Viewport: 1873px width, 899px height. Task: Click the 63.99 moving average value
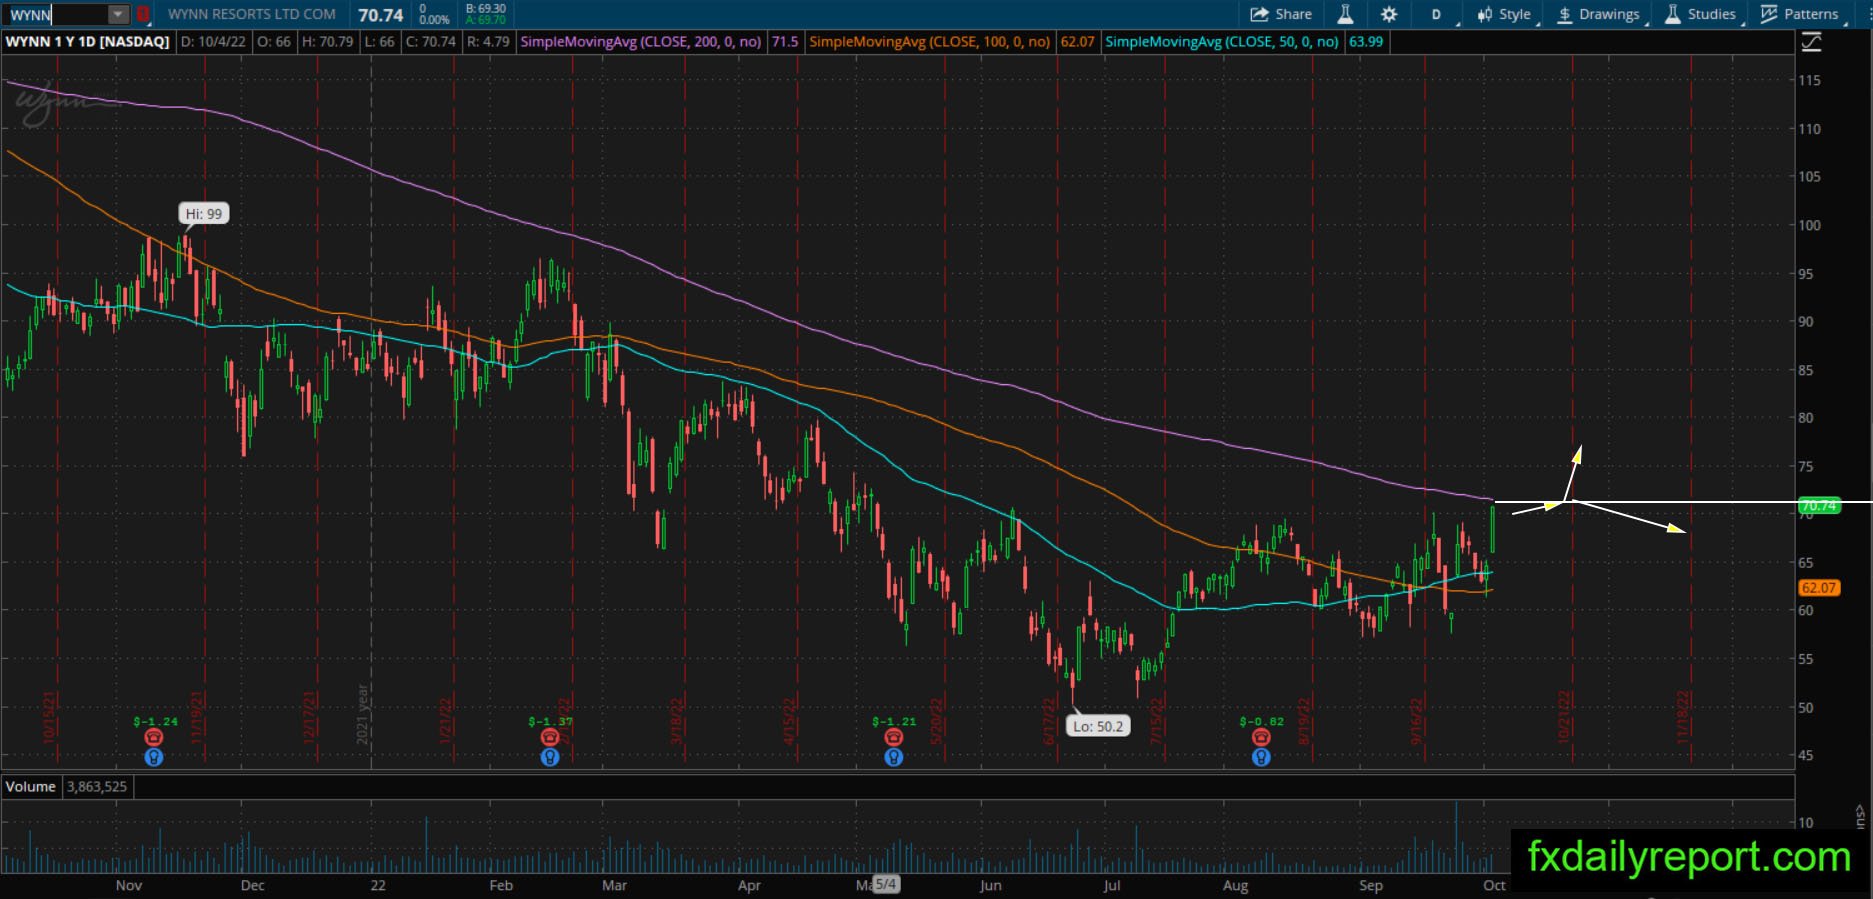point(1366,42)
